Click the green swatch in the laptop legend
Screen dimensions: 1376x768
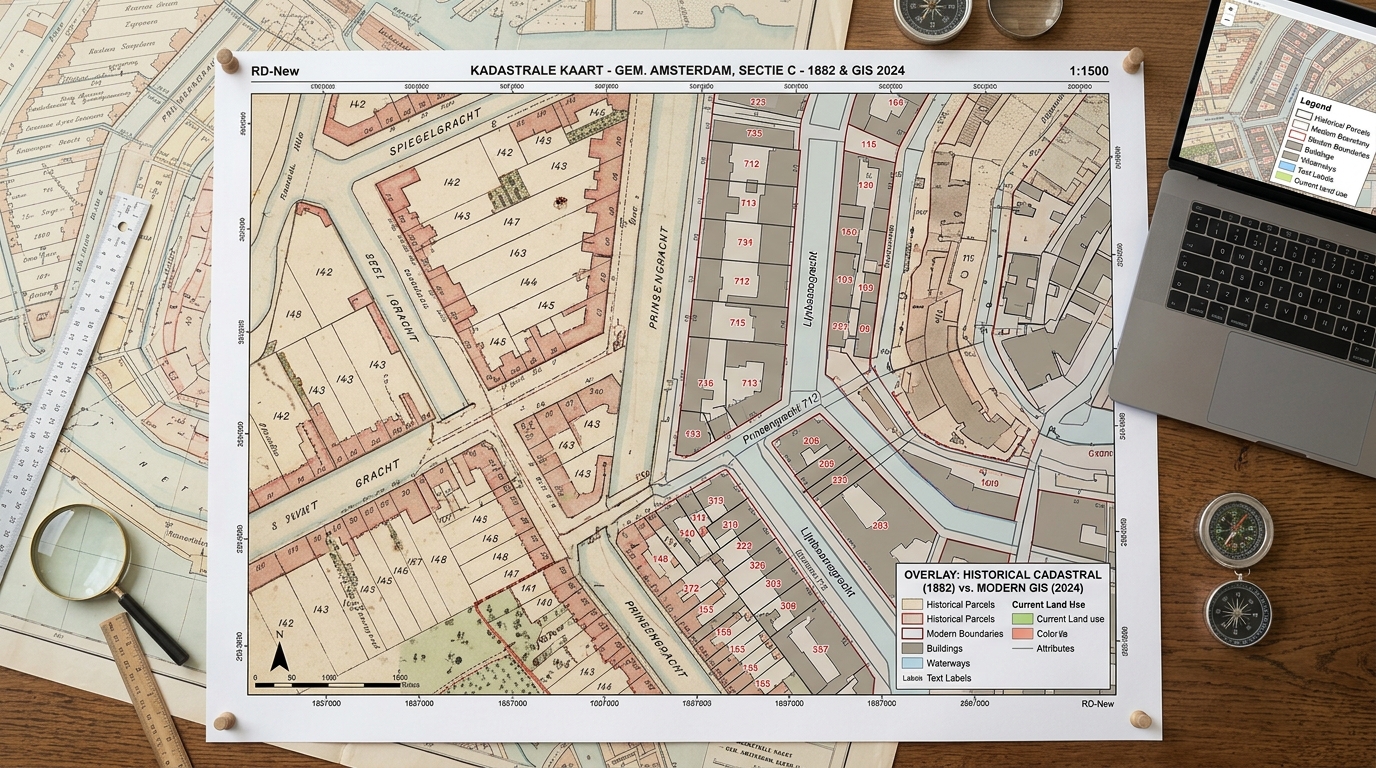[1283, 176]
